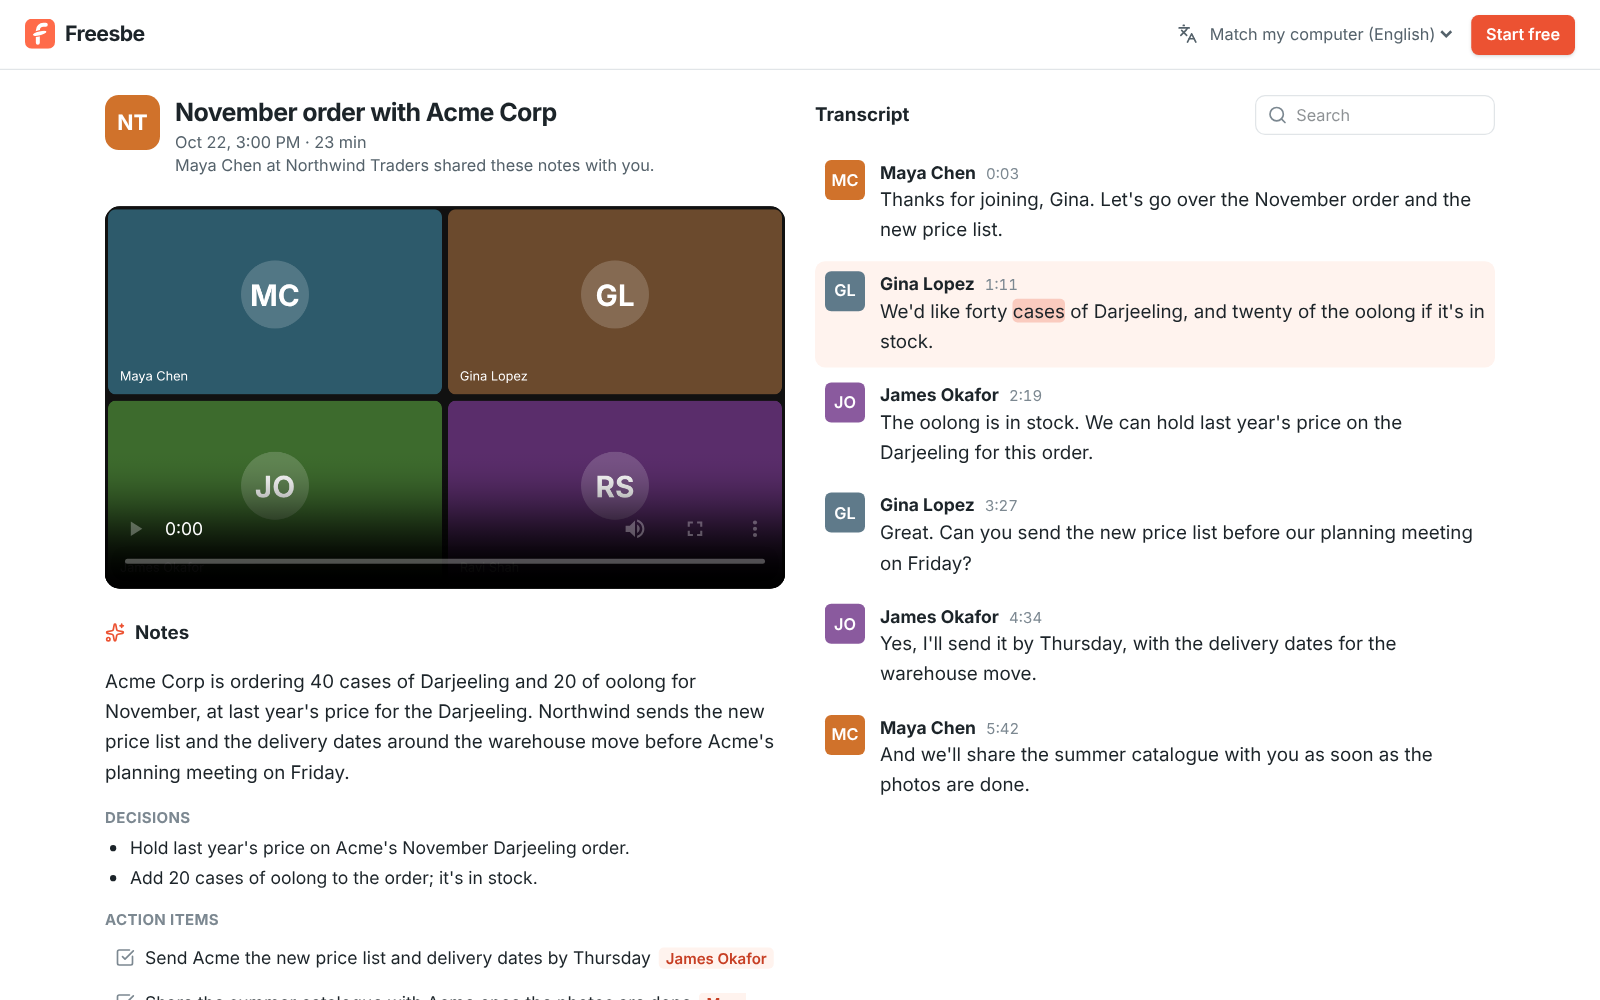Click the Freesbe logo icon
The image size is (1600, 1000).
point(40,34)
